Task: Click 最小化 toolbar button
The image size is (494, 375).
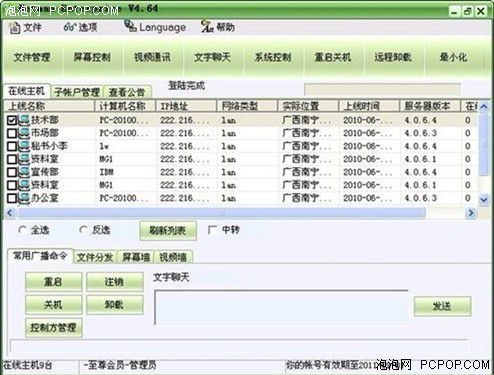Action: pos(453,57)
